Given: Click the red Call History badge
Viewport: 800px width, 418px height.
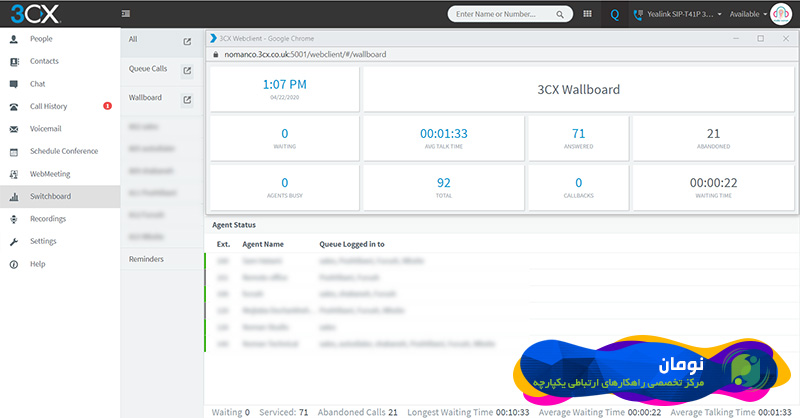Looking at the screenshot, I should (x=107, y=106).
